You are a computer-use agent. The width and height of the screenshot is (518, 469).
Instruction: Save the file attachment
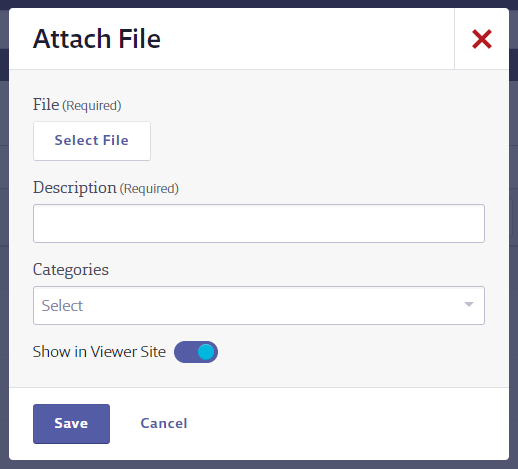tap(71, 424)
